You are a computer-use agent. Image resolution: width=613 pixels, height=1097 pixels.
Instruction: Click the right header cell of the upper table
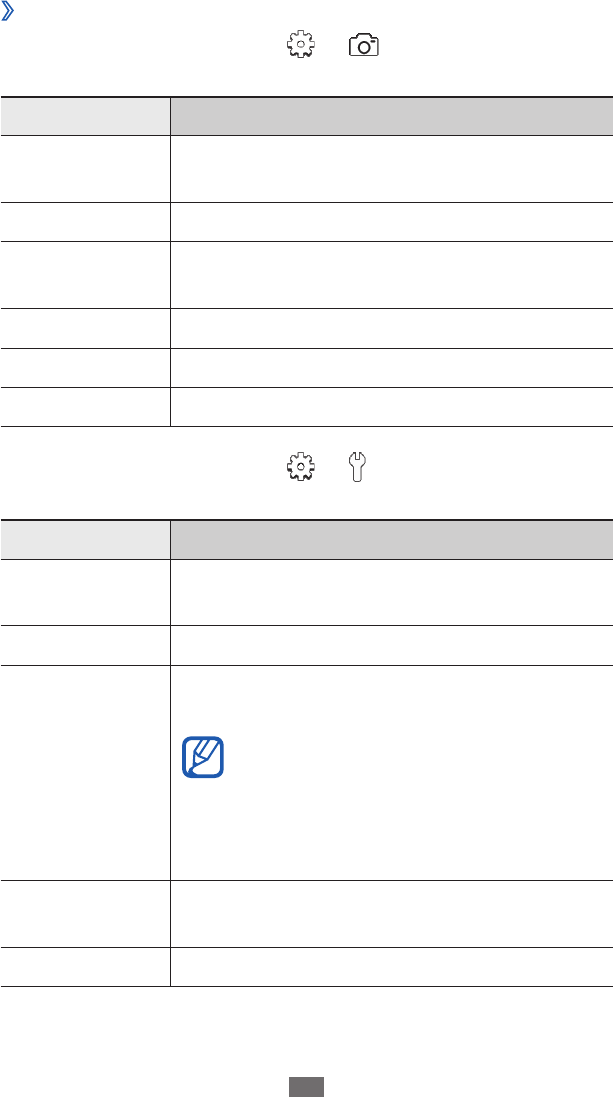click(391, 116)
